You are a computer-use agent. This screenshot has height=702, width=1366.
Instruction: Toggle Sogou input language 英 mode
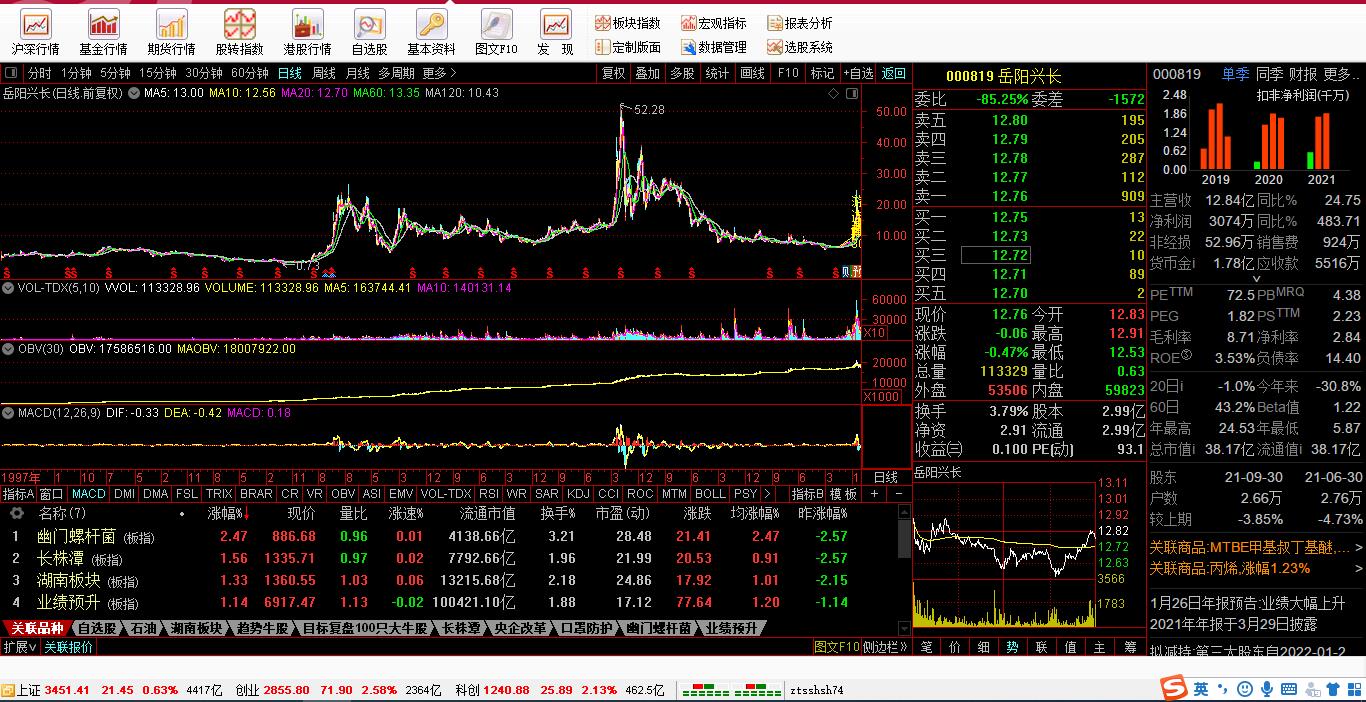point(1201,689)
